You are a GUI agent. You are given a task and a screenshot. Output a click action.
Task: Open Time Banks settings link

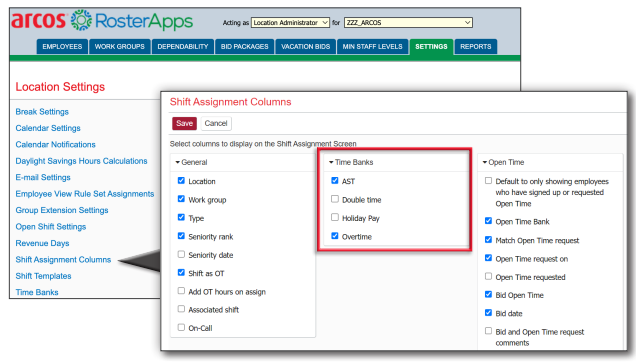click(37, 292)
